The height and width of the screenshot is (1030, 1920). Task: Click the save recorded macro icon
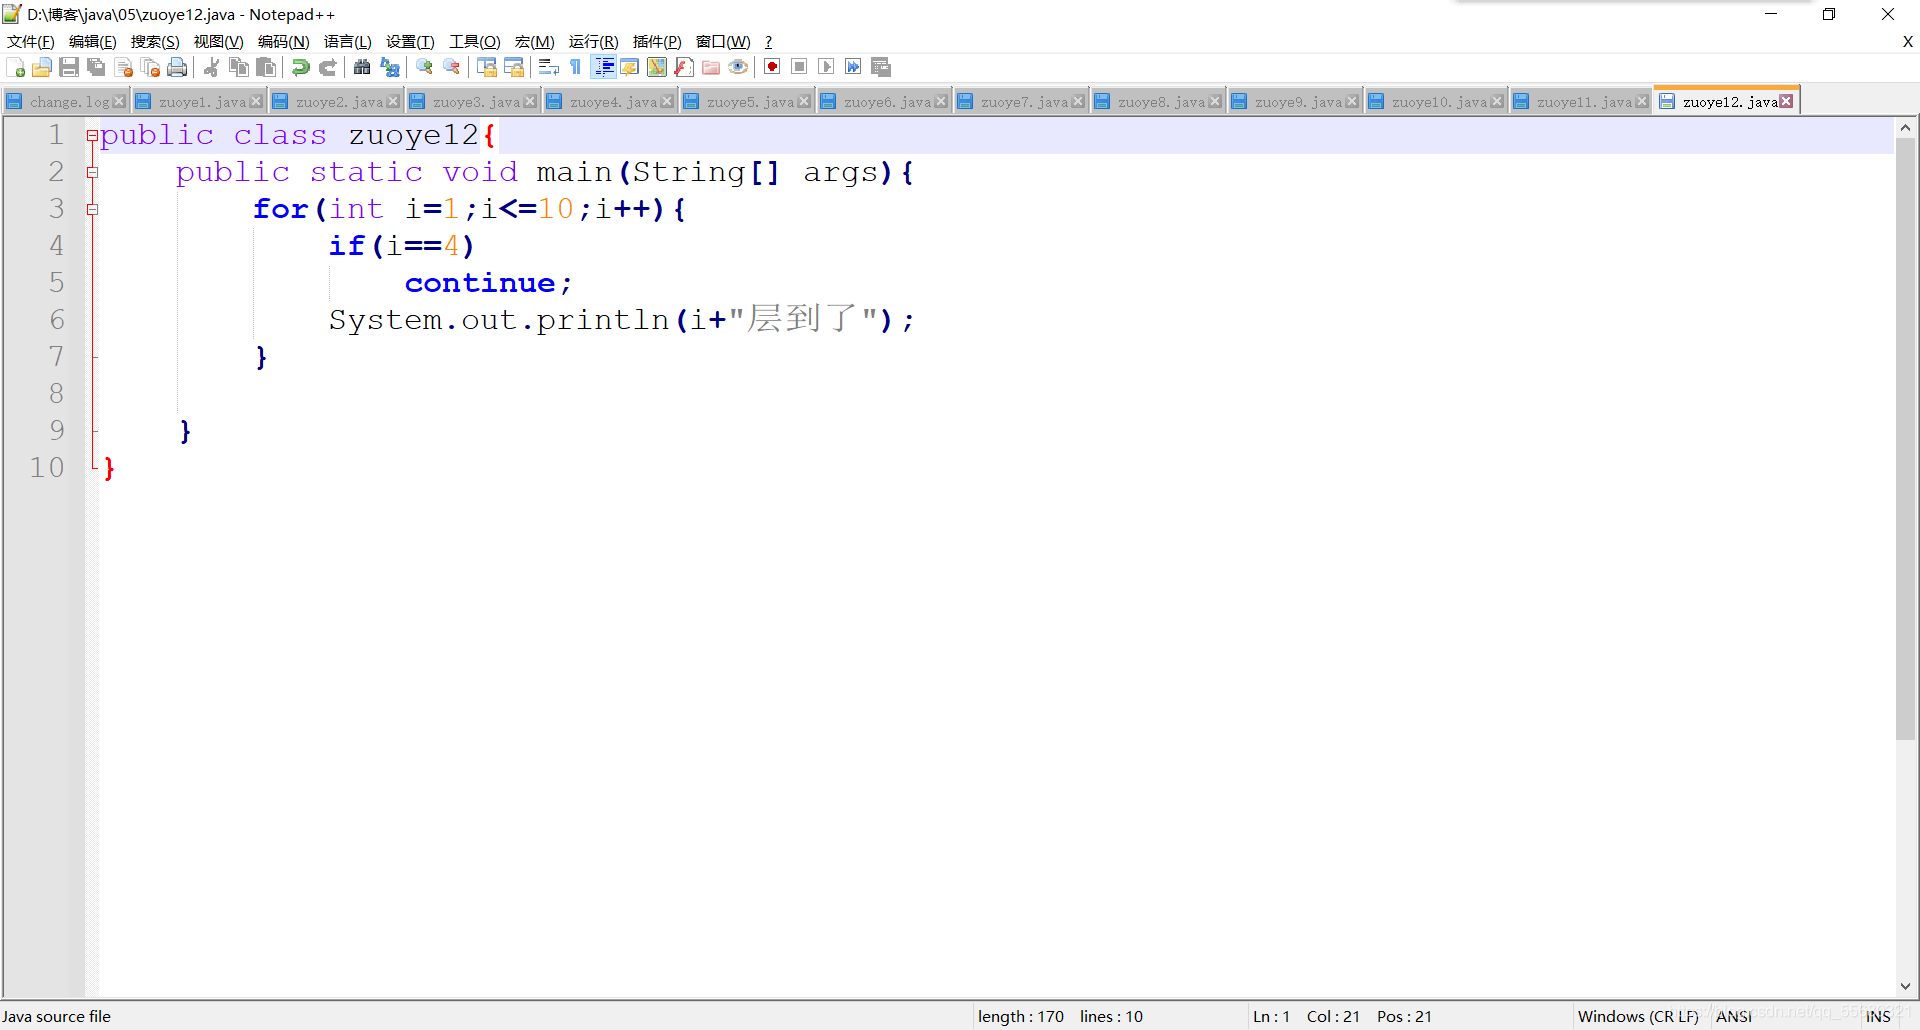pyautogui.click(x=881, y=67)
